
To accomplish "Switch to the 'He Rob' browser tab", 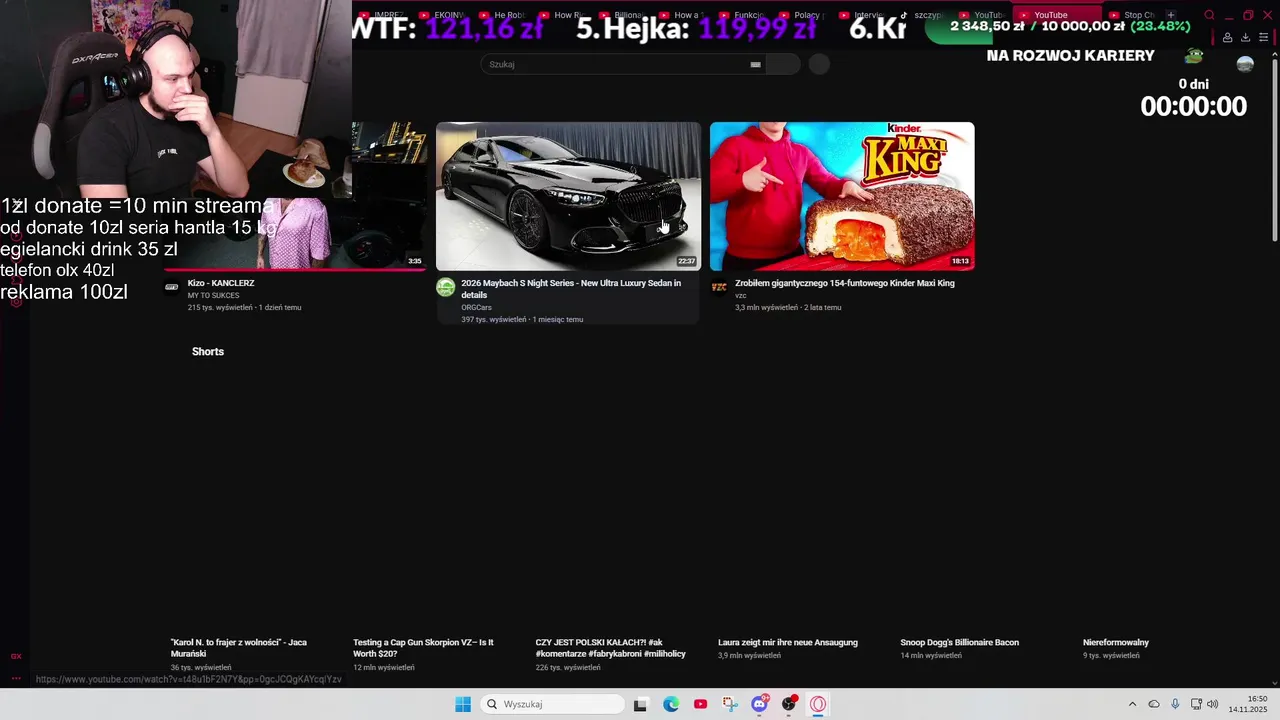I will click(x=502, y=15).
